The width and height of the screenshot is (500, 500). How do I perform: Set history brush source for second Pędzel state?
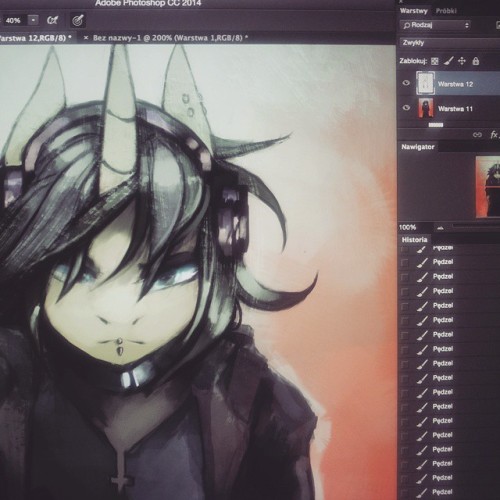click(x=404, y=263)
